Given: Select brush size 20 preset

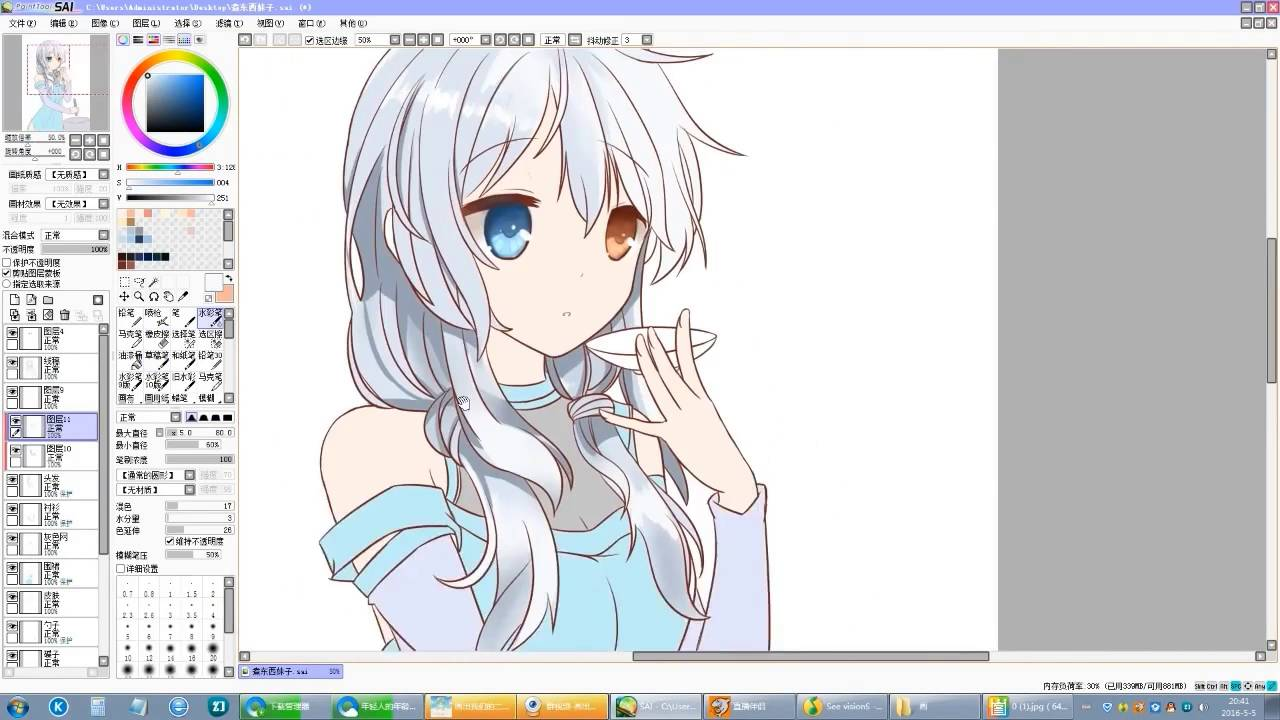Looking at the screenshot, I should tap(213, 650).
